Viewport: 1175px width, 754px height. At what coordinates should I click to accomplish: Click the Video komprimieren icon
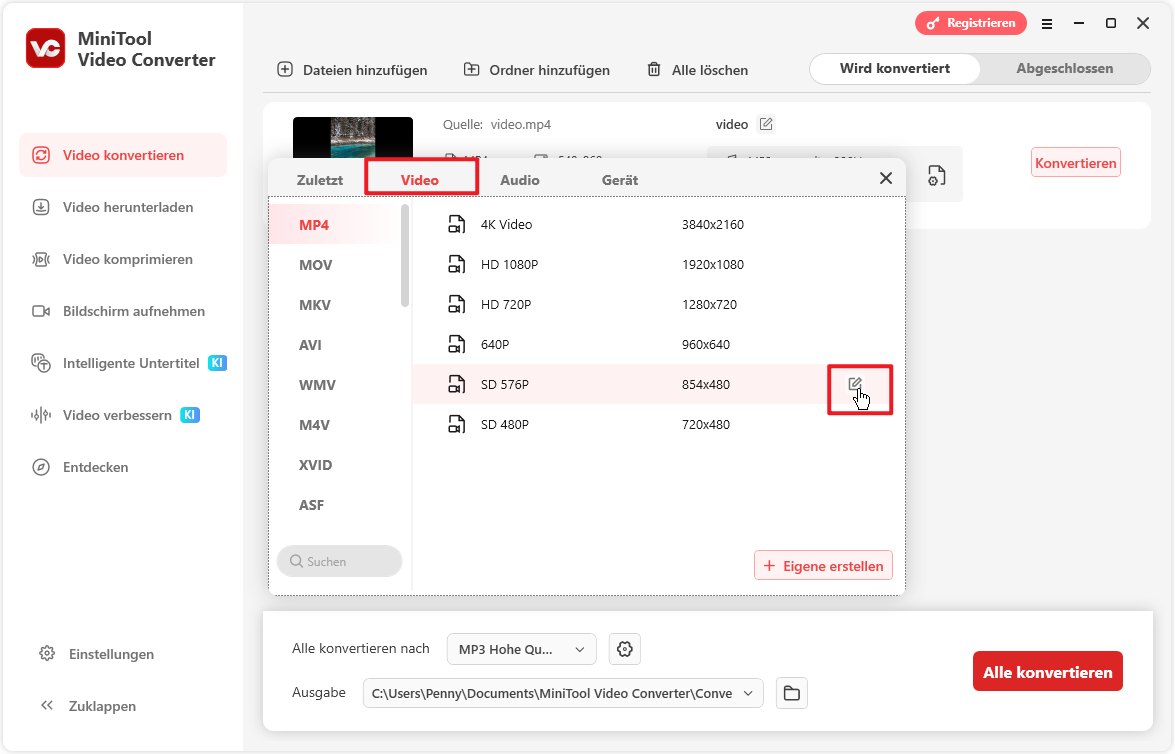tap(41, 259)
